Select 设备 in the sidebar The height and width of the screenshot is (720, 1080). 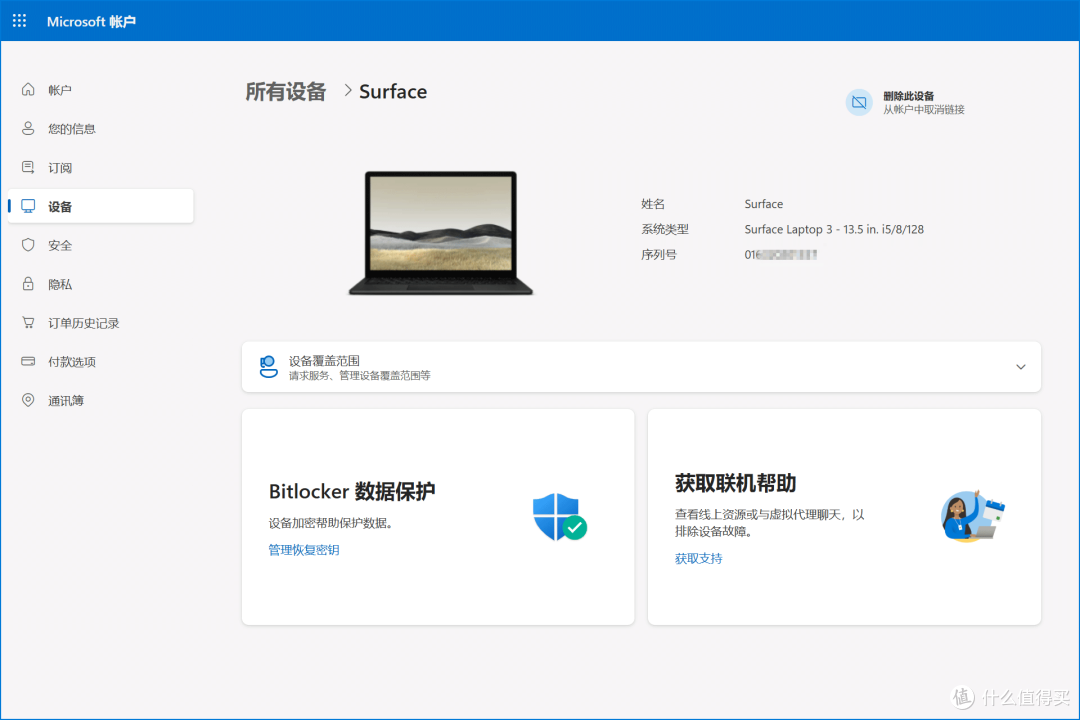[x=101, y=206]
